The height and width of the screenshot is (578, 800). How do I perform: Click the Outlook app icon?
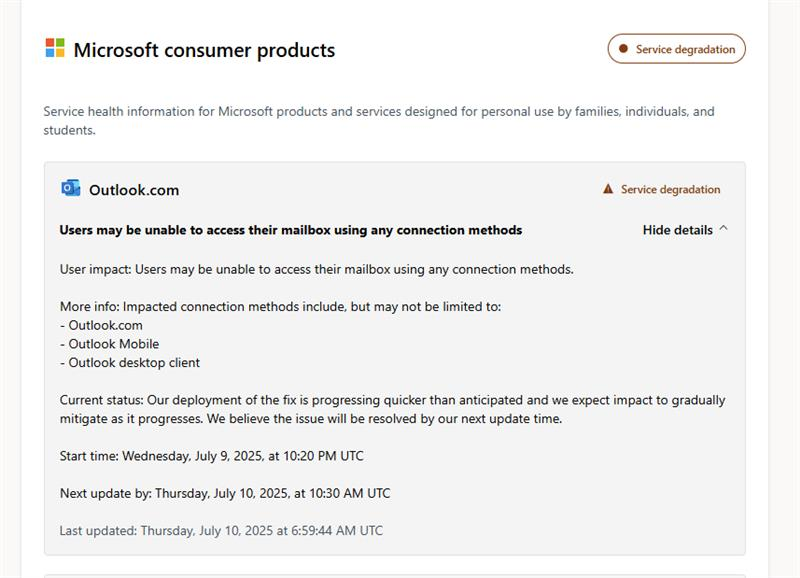pos(70,188)
